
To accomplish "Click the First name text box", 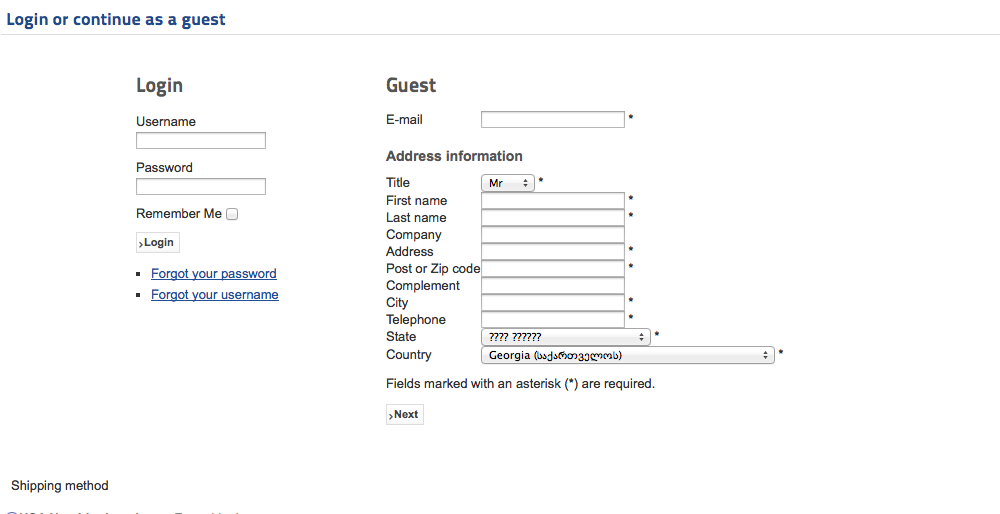I will pyautogui.click(x=553, y=201).
